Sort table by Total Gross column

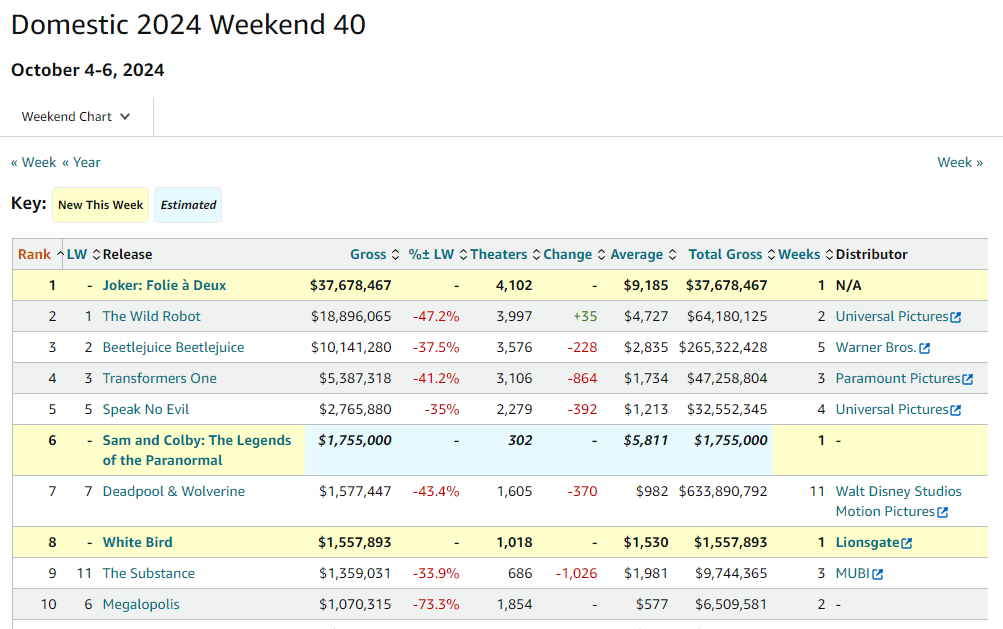click(x=732, y=255)
